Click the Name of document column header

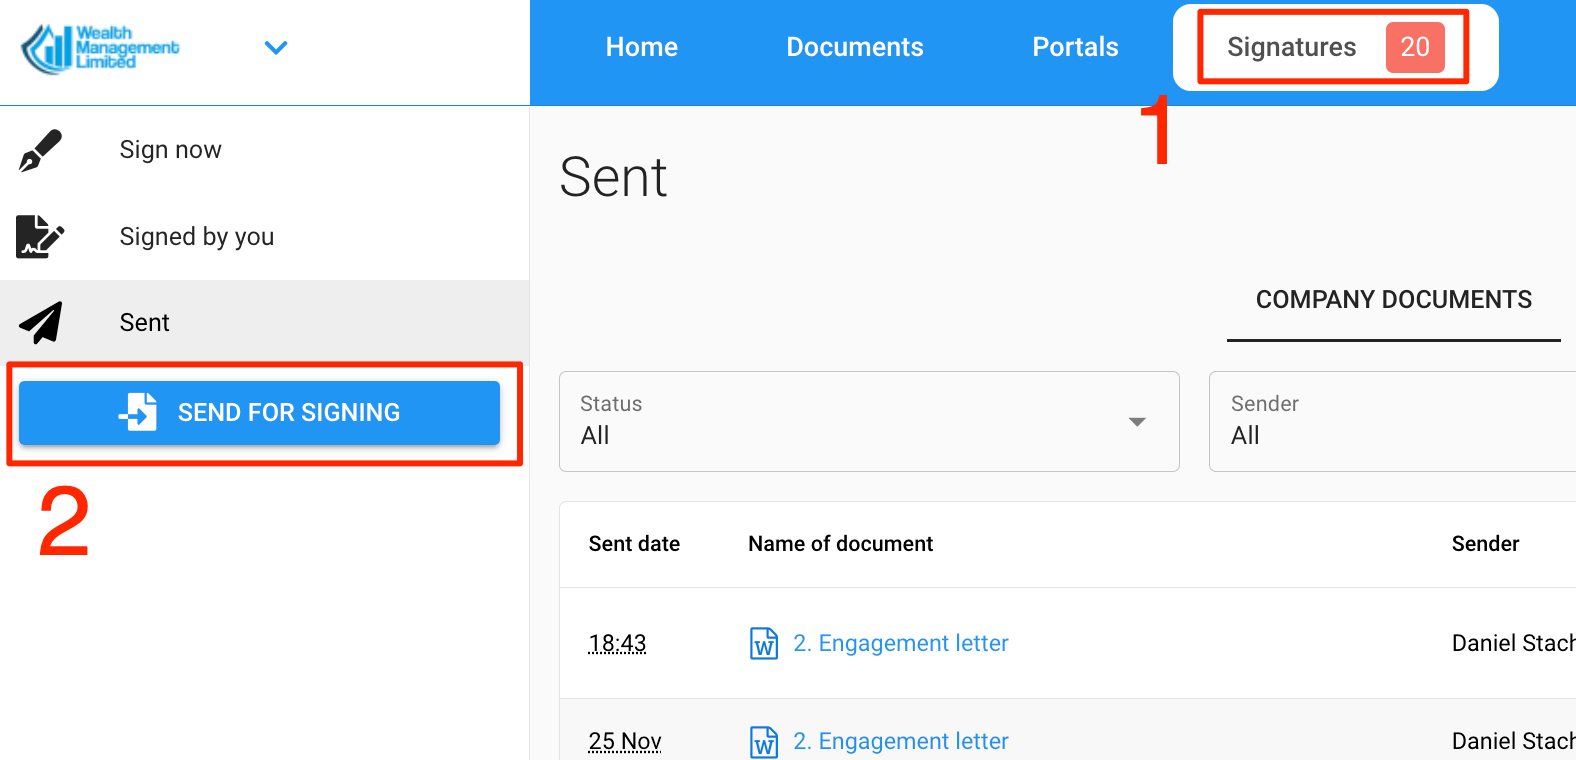point(840,544)
